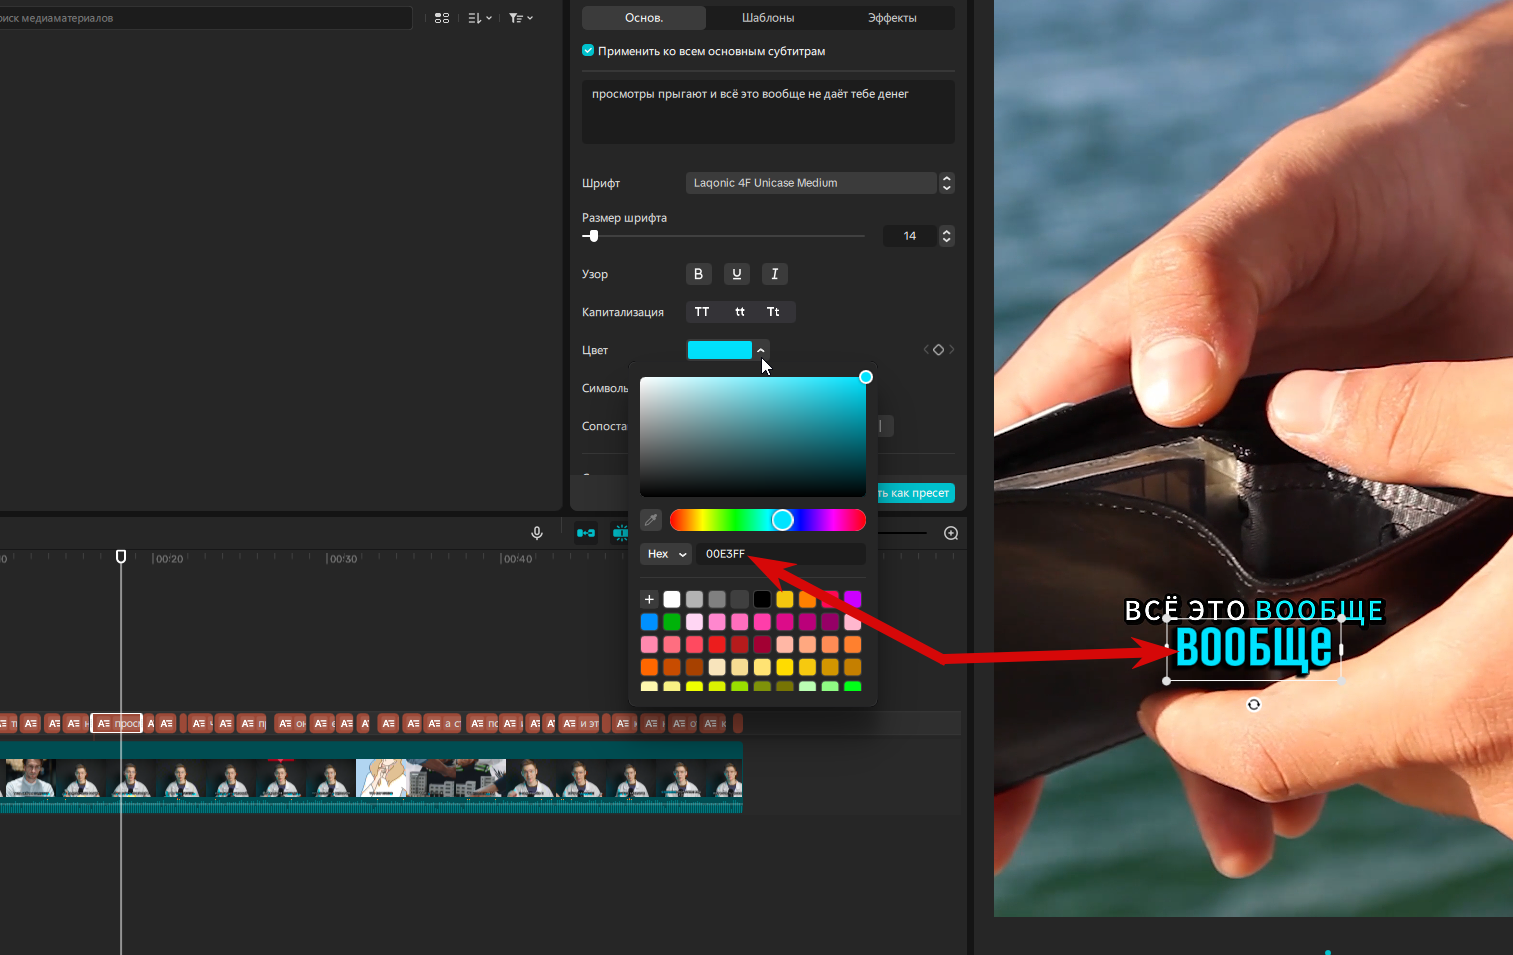This screenshot has width=1513, height=955.
Task: Open the media filter options menu
Action: [x=521, y=18]
